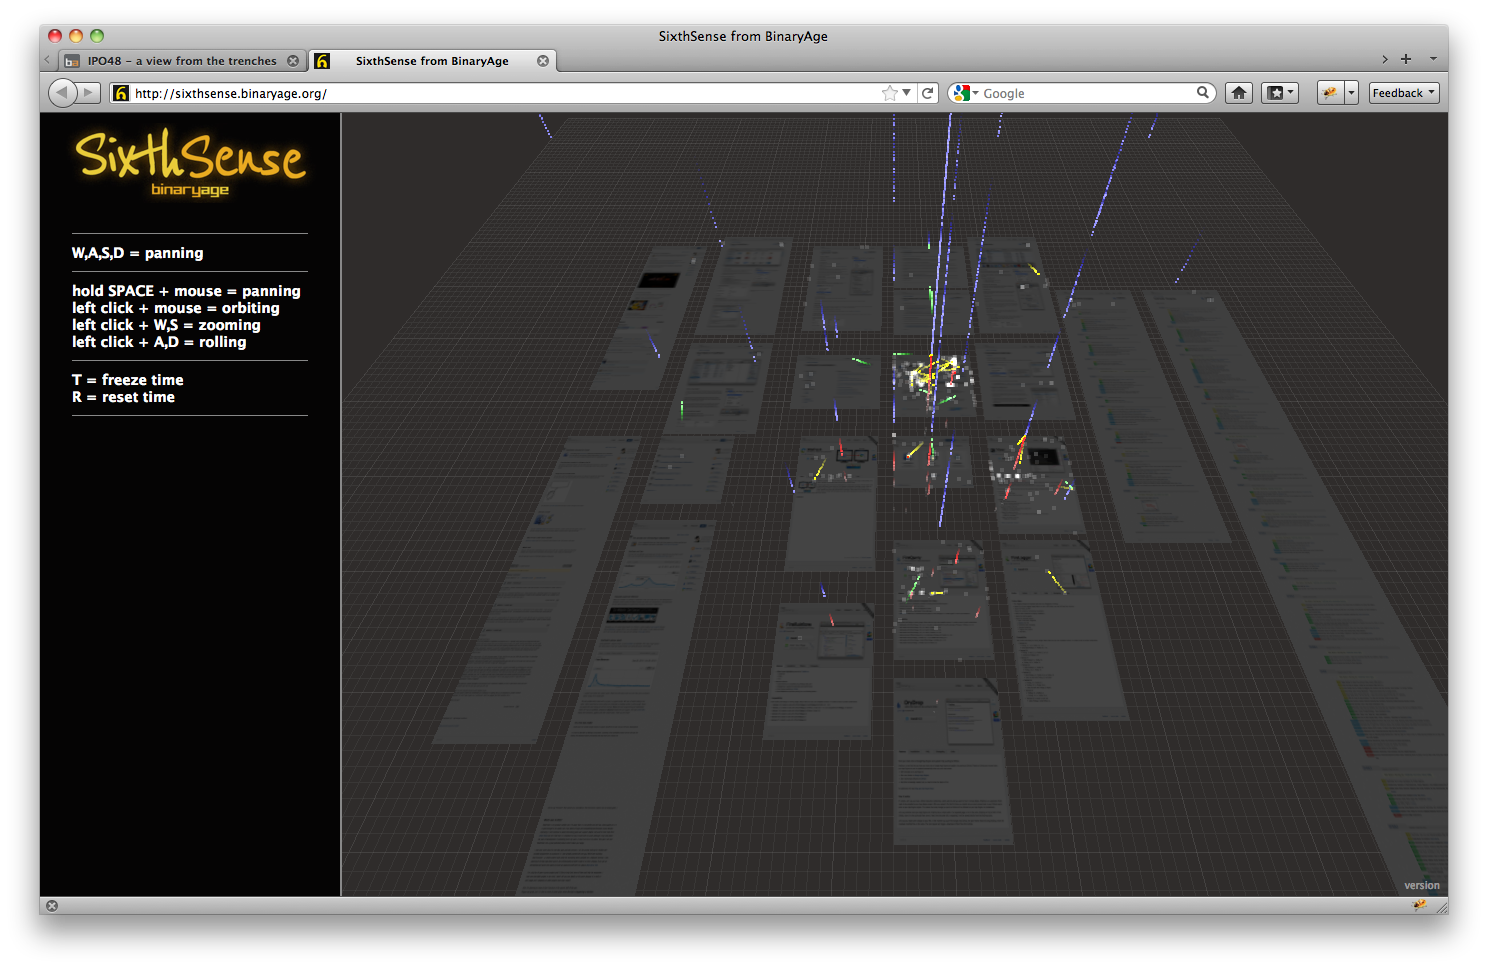This screenshot has width=1488, height=969.
Task: Click the browser Back button
Action: 62,93
